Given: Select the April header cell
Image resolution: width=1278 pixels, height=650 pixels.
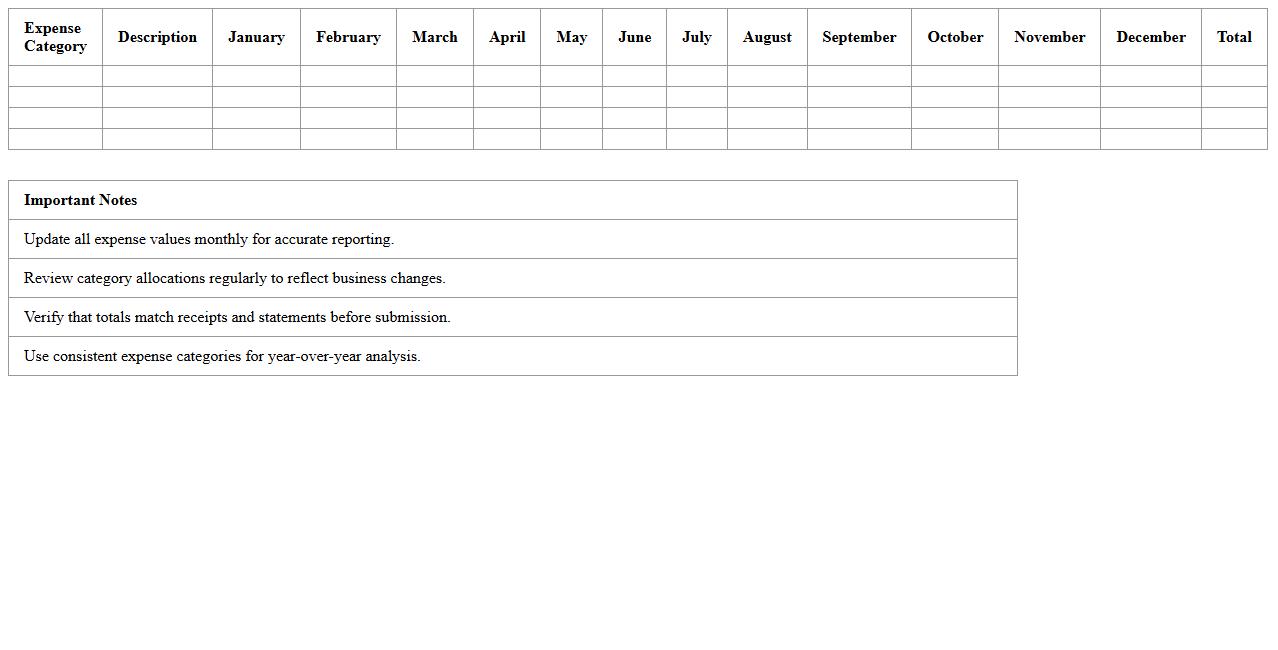Looking at the screenshot, I should coord(507,37).
